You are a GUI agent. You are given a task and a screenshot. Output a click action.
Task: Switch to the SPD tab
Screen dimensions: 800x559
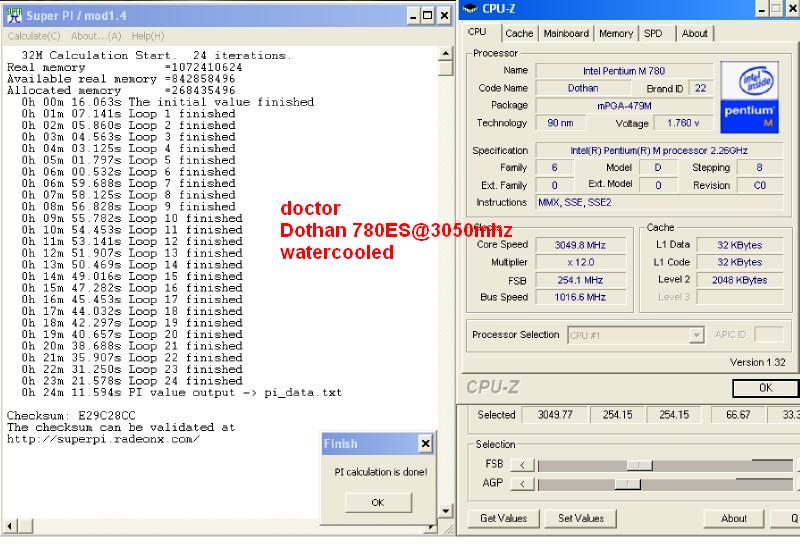pos(653,34)
